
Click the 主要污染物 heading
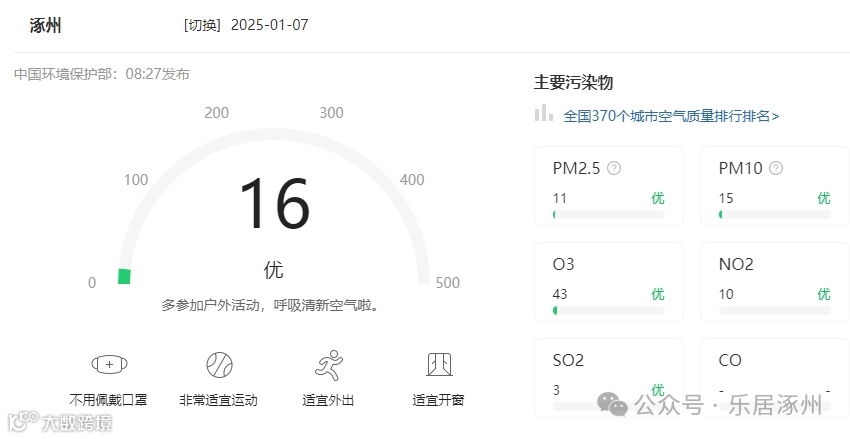(574, 82)
